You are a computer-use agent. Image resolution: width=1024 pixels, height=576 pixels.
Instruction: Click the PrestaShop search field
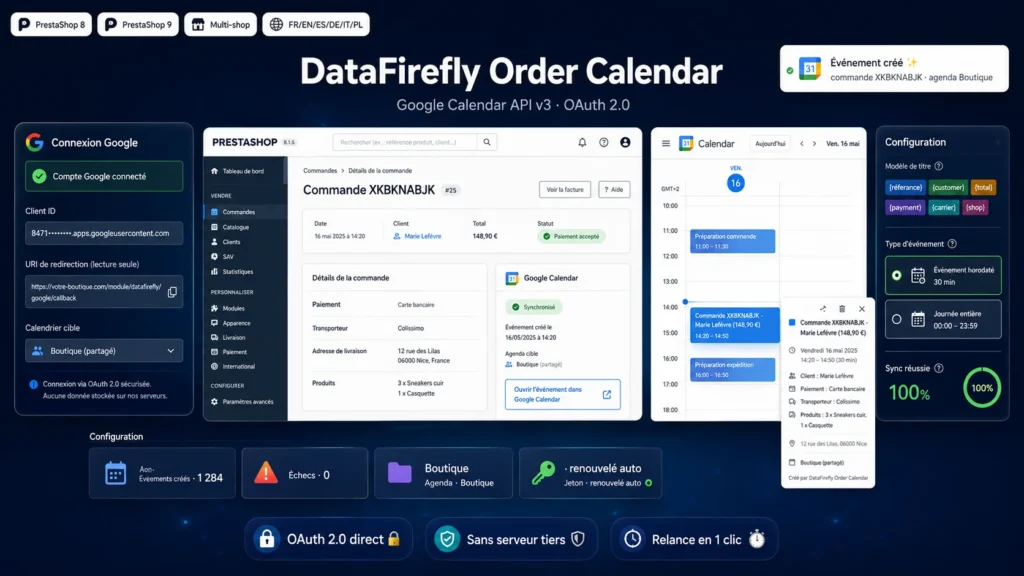(x=405, y=142)
